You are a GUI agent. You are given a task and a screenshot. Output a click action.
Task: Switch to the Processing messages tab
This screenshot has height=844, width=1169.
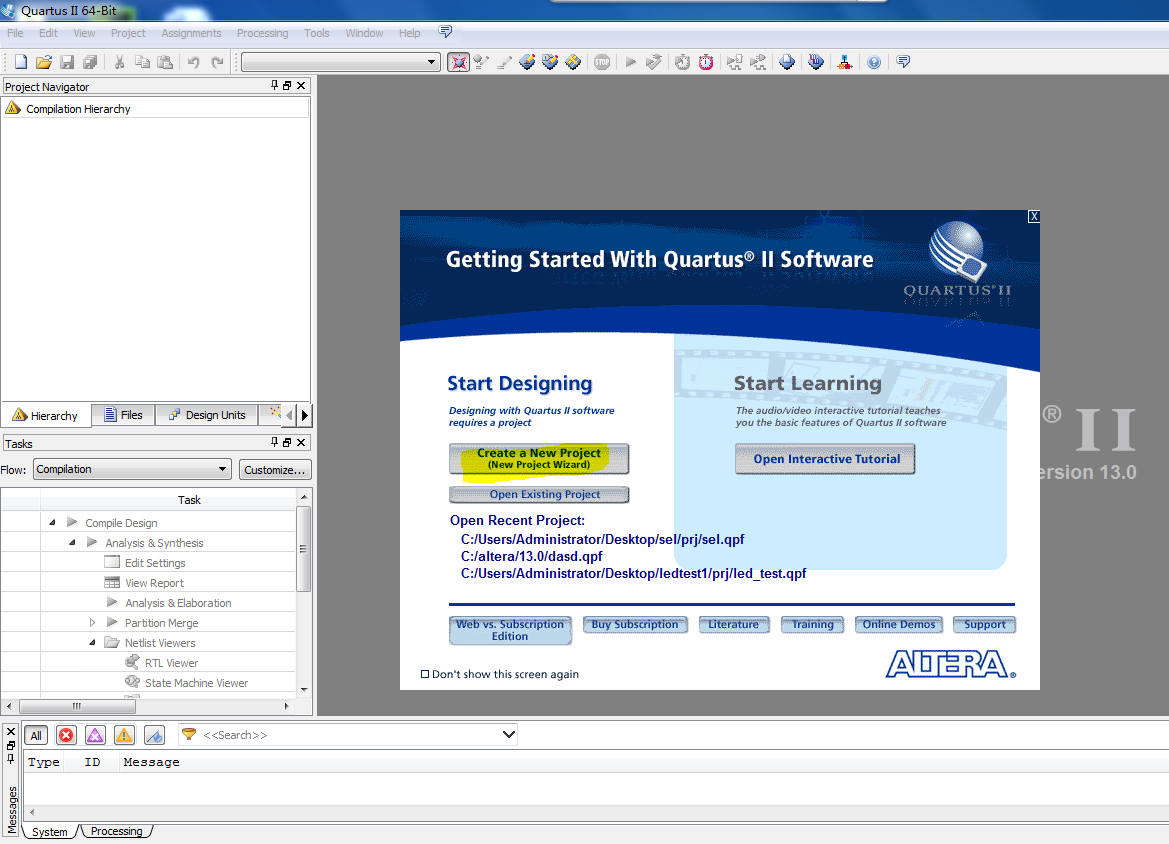(x=116, y=831)
